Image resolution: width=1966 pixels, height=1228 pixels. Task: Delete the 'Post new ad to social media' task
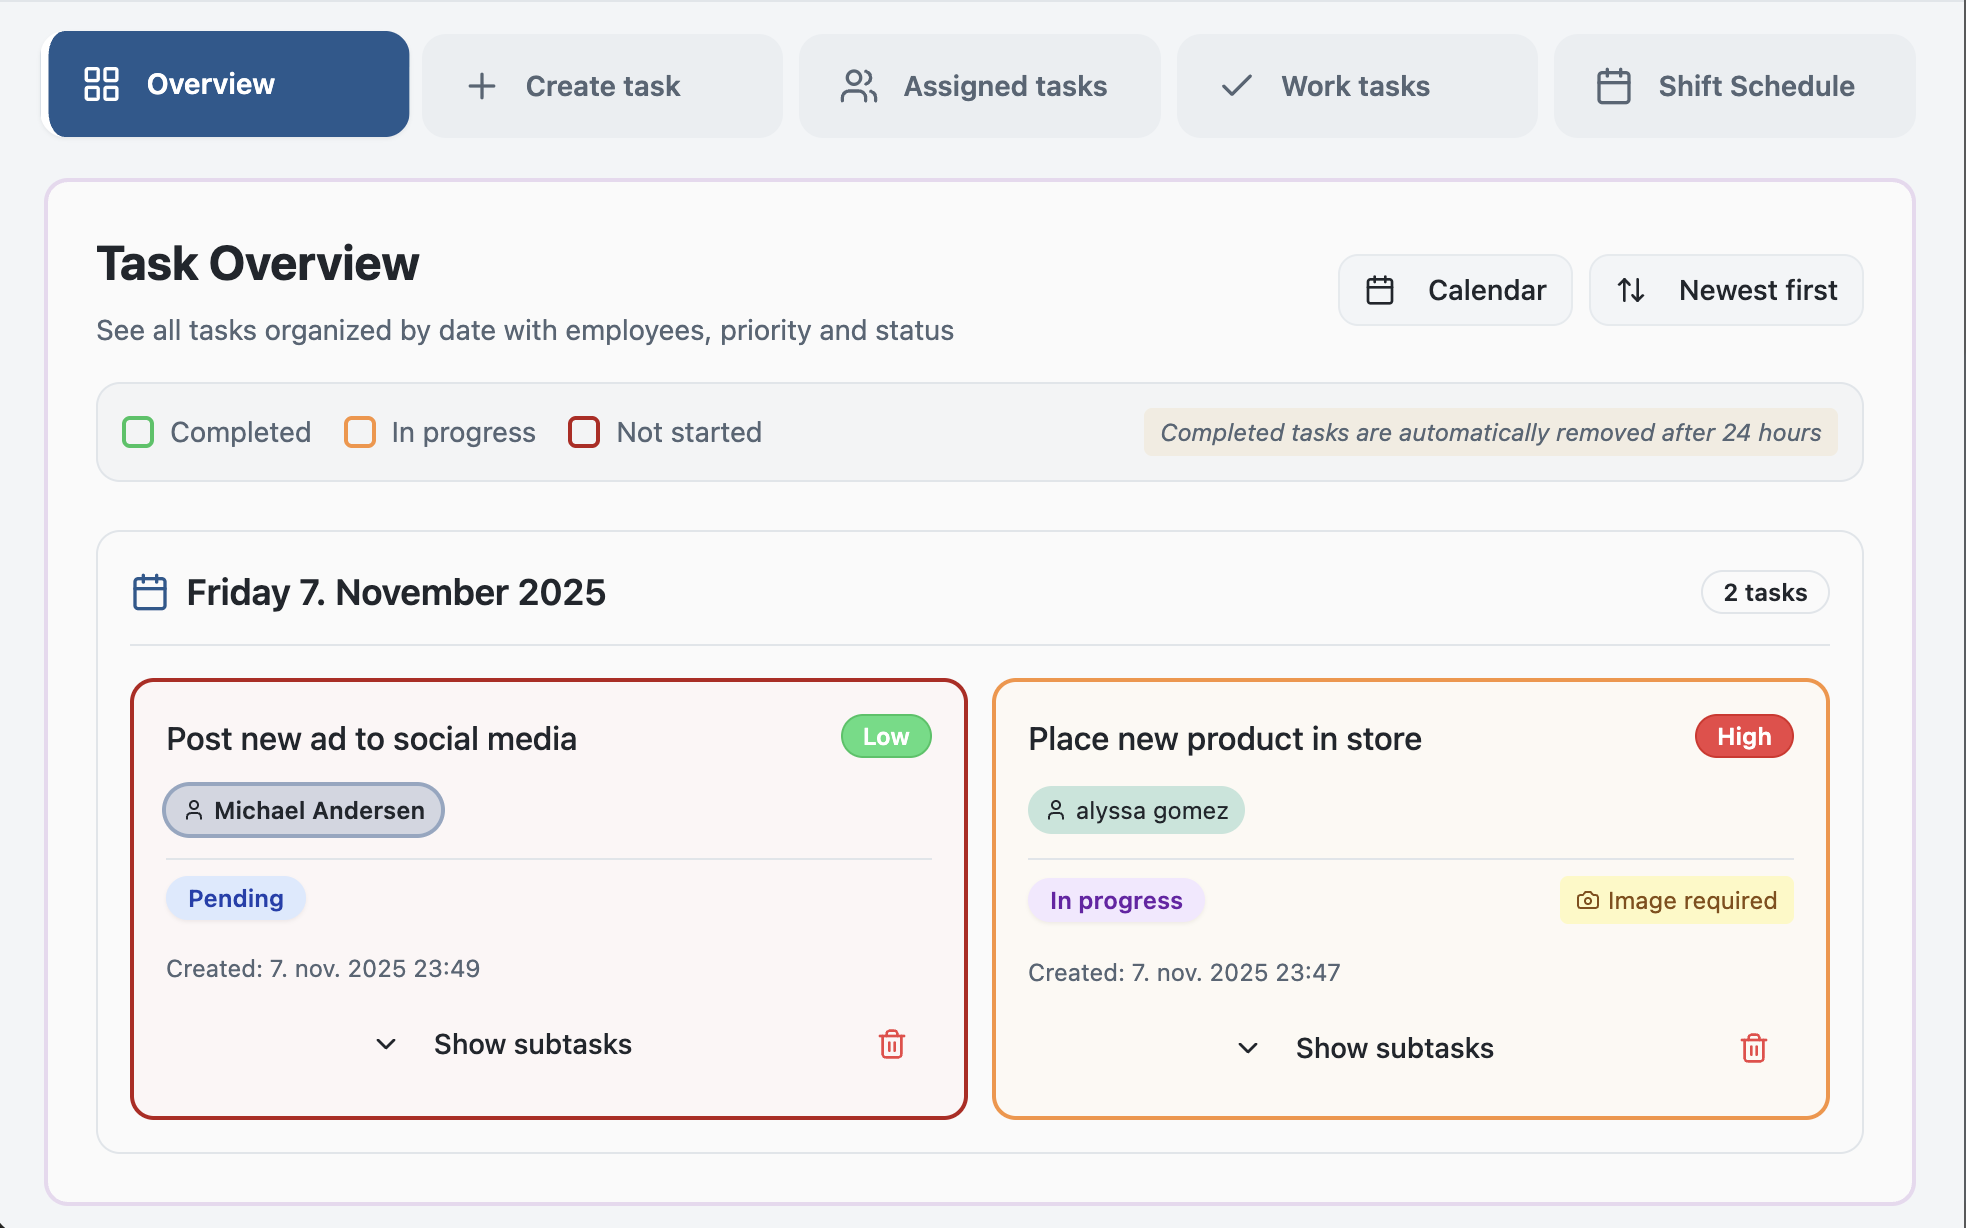pos(891,1044)
